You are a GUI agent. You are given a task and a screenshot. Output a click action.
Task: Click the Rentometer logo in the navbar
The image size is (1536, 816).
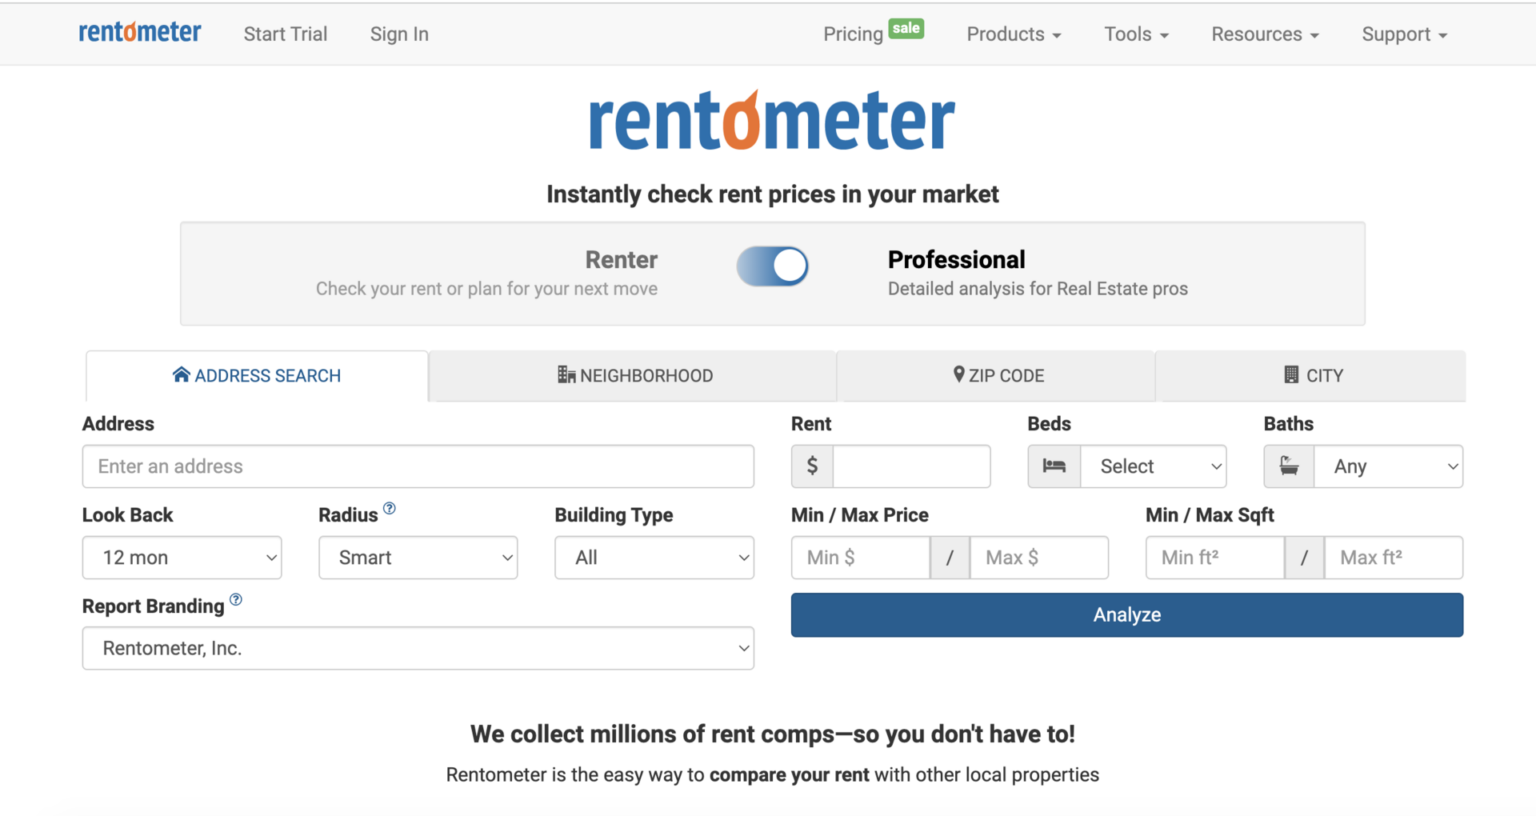139,32
